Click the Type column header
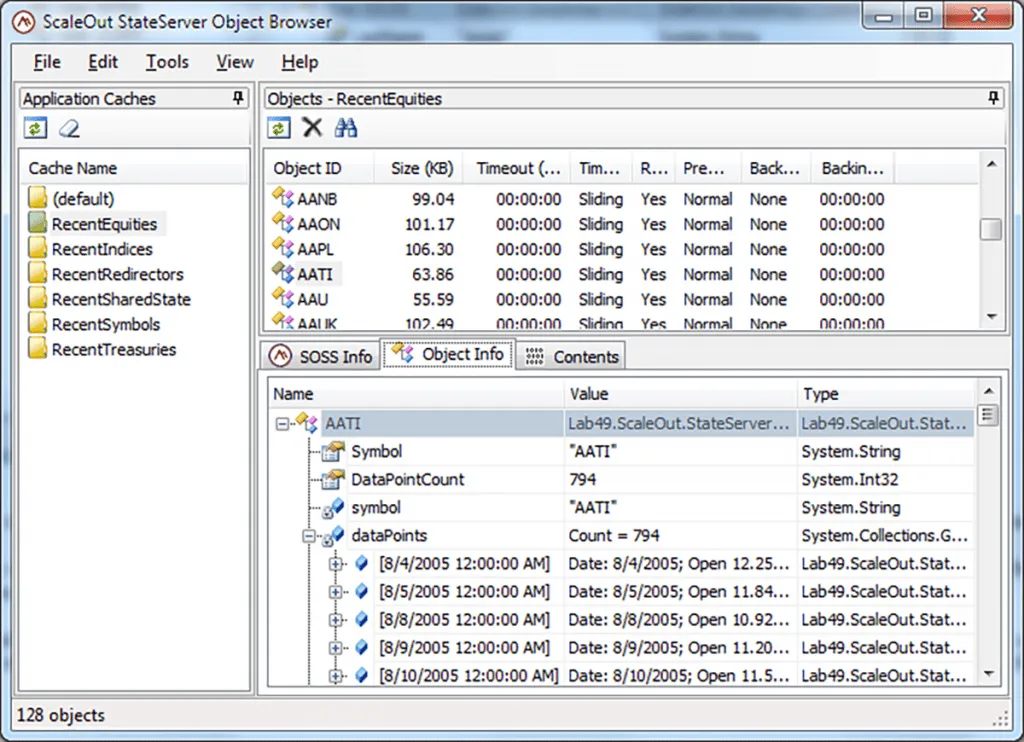This screenshot has height=742, width=1024. pos(886,394)
